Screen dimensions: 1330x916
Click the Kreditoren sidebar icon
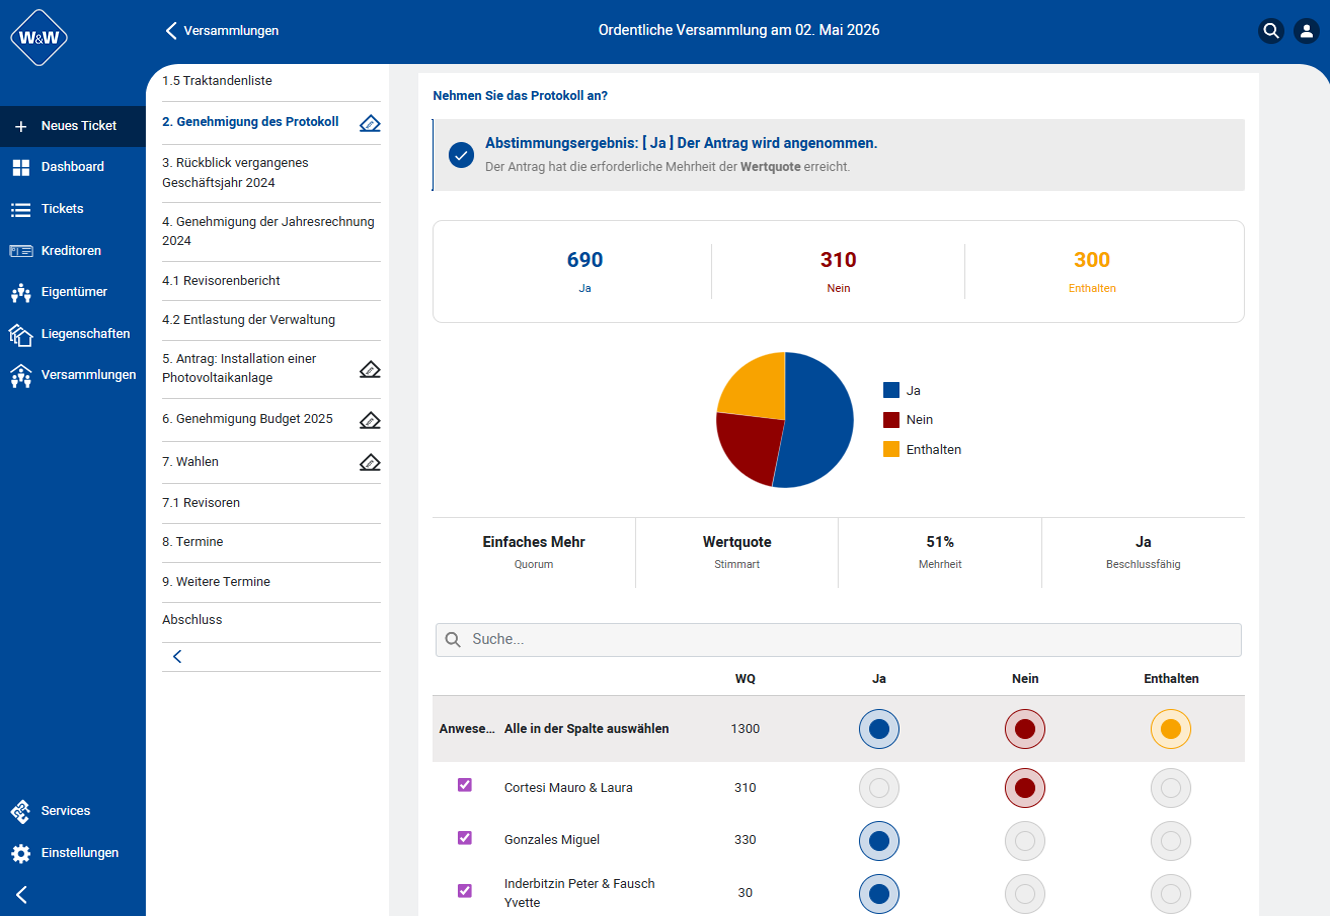click(21, 251)
